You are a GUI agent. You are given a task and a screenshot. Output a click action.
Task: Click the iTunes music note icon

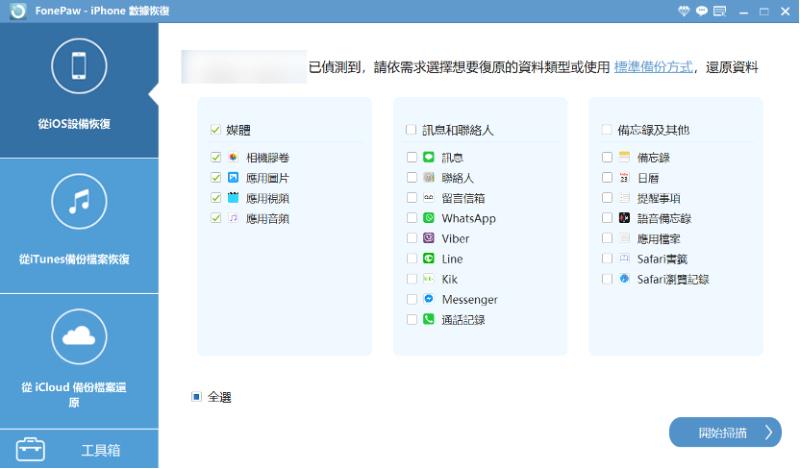click(79, 200)
